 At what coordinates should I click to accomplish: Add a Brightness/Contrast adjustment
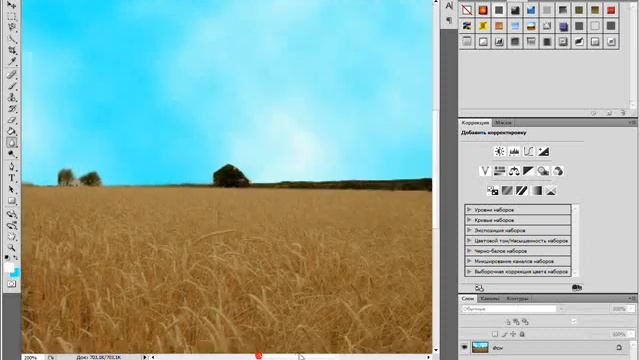pos(499,151)
